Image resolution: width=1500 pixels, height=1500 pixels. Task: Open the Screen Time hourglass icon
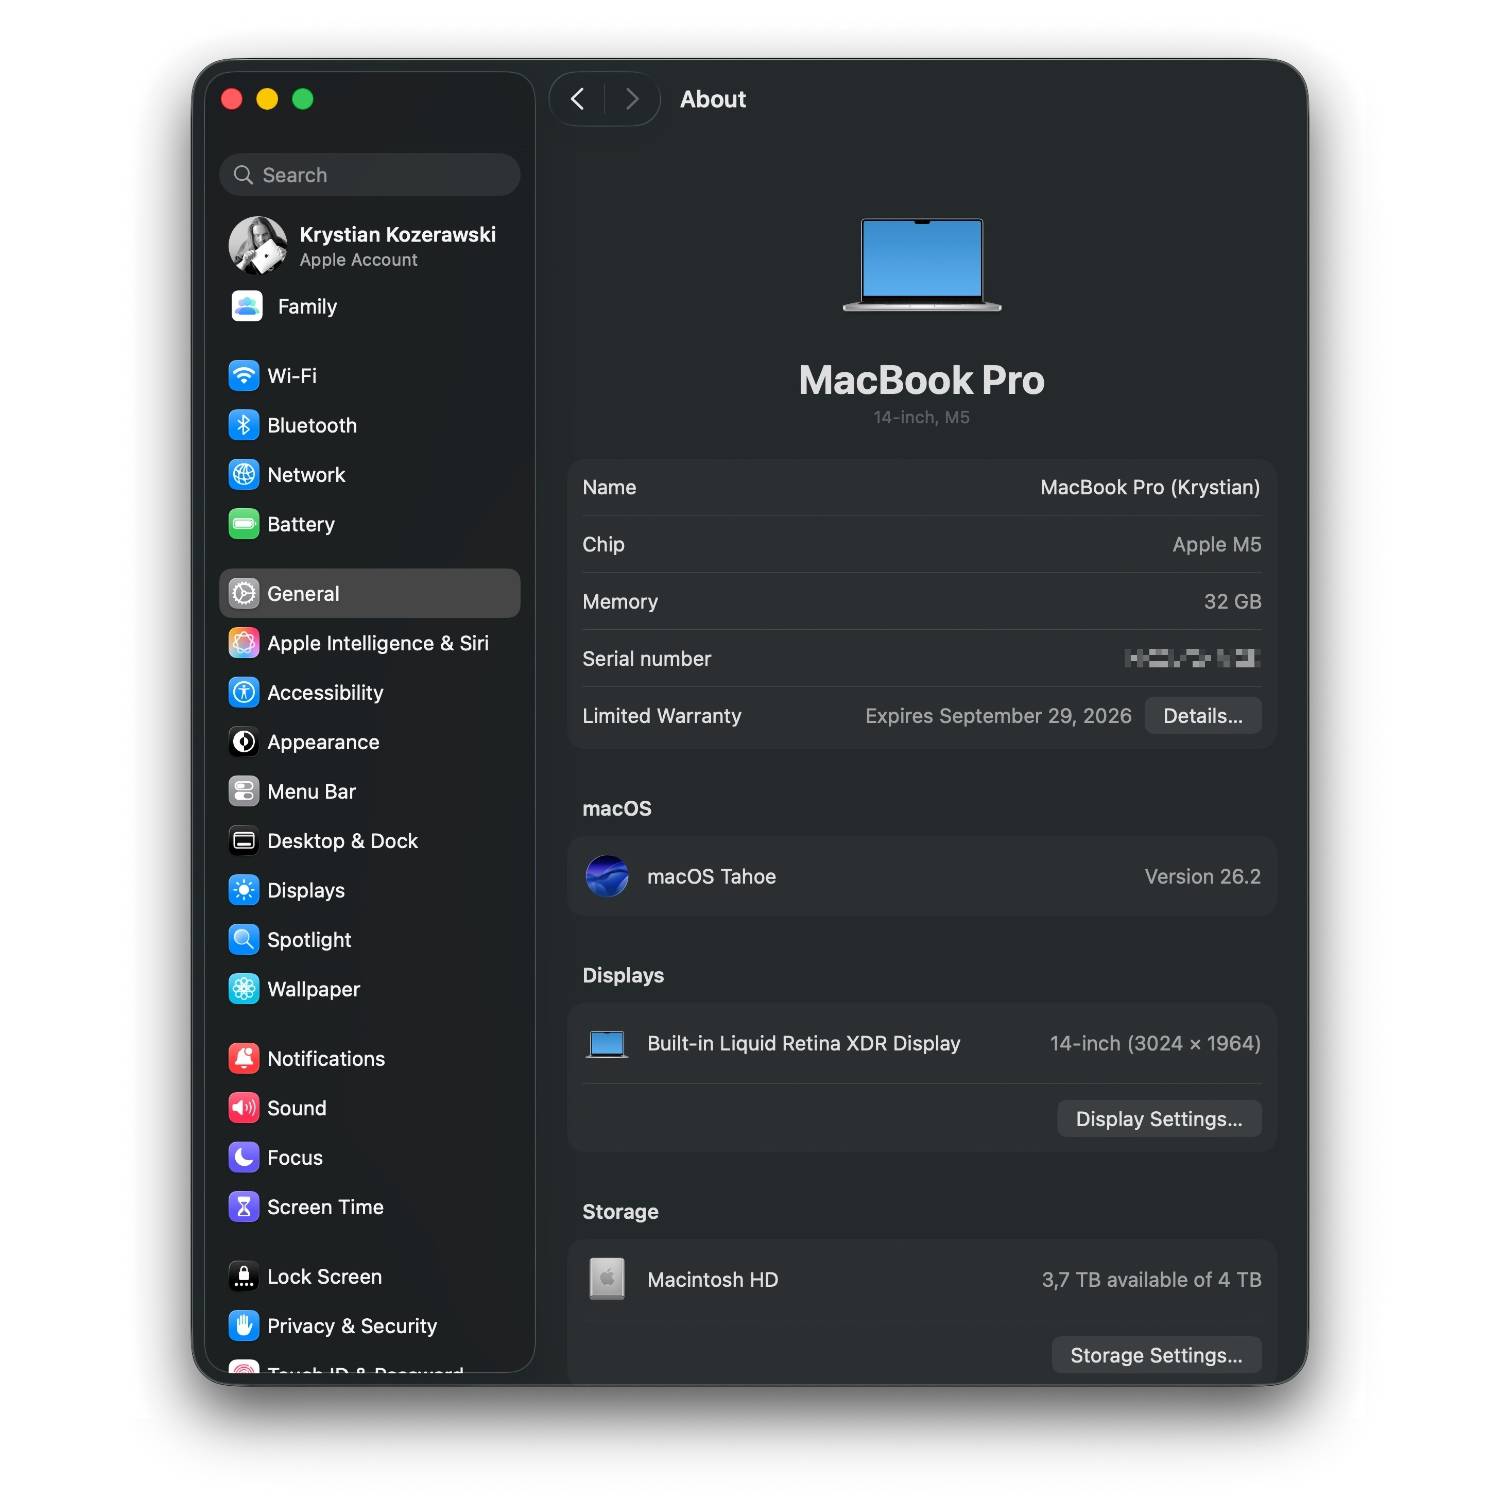(244, 1207)
